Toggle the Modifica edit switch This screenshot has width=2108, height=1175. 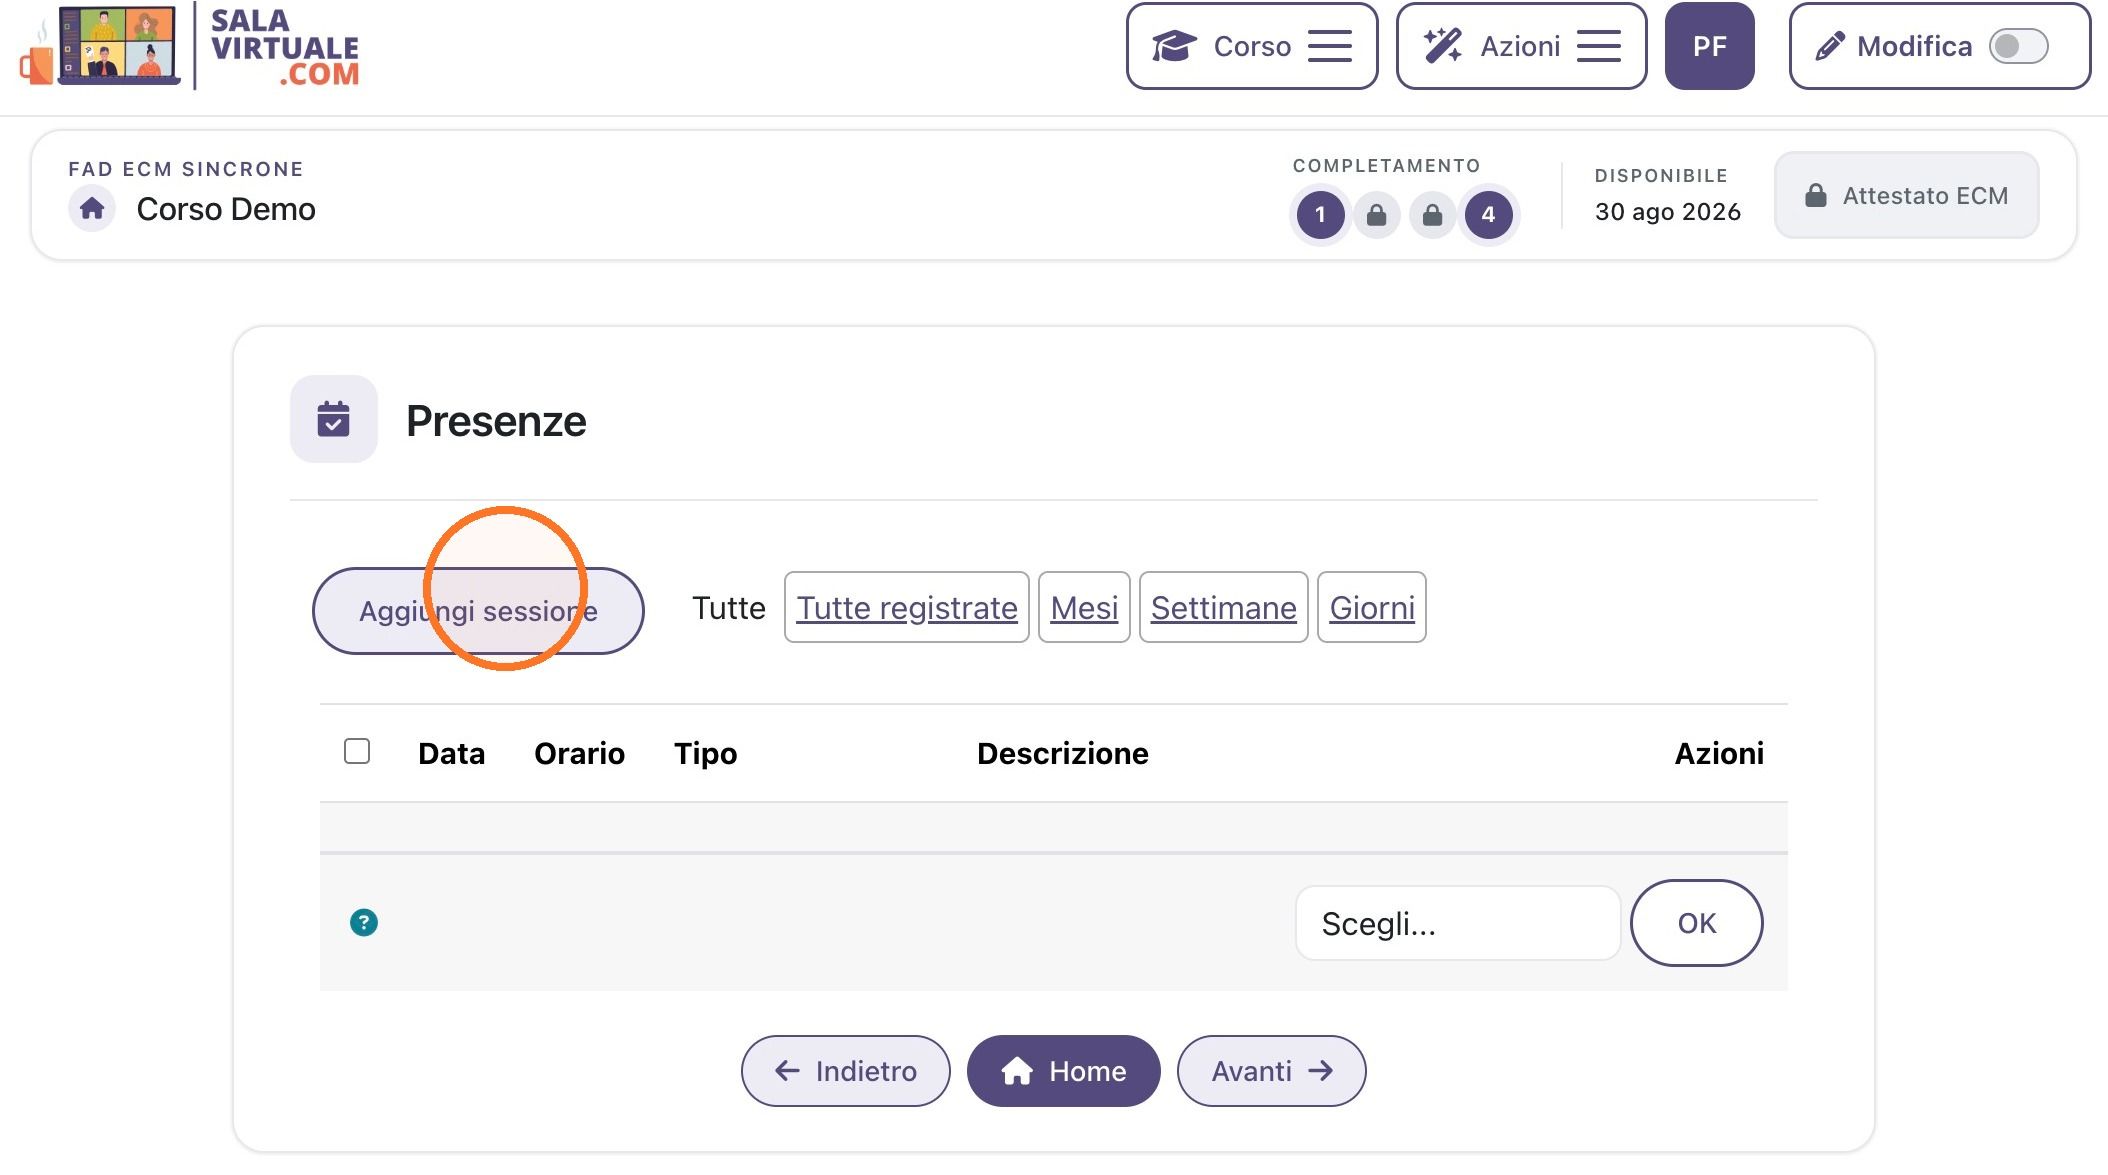coord(2019,46)
